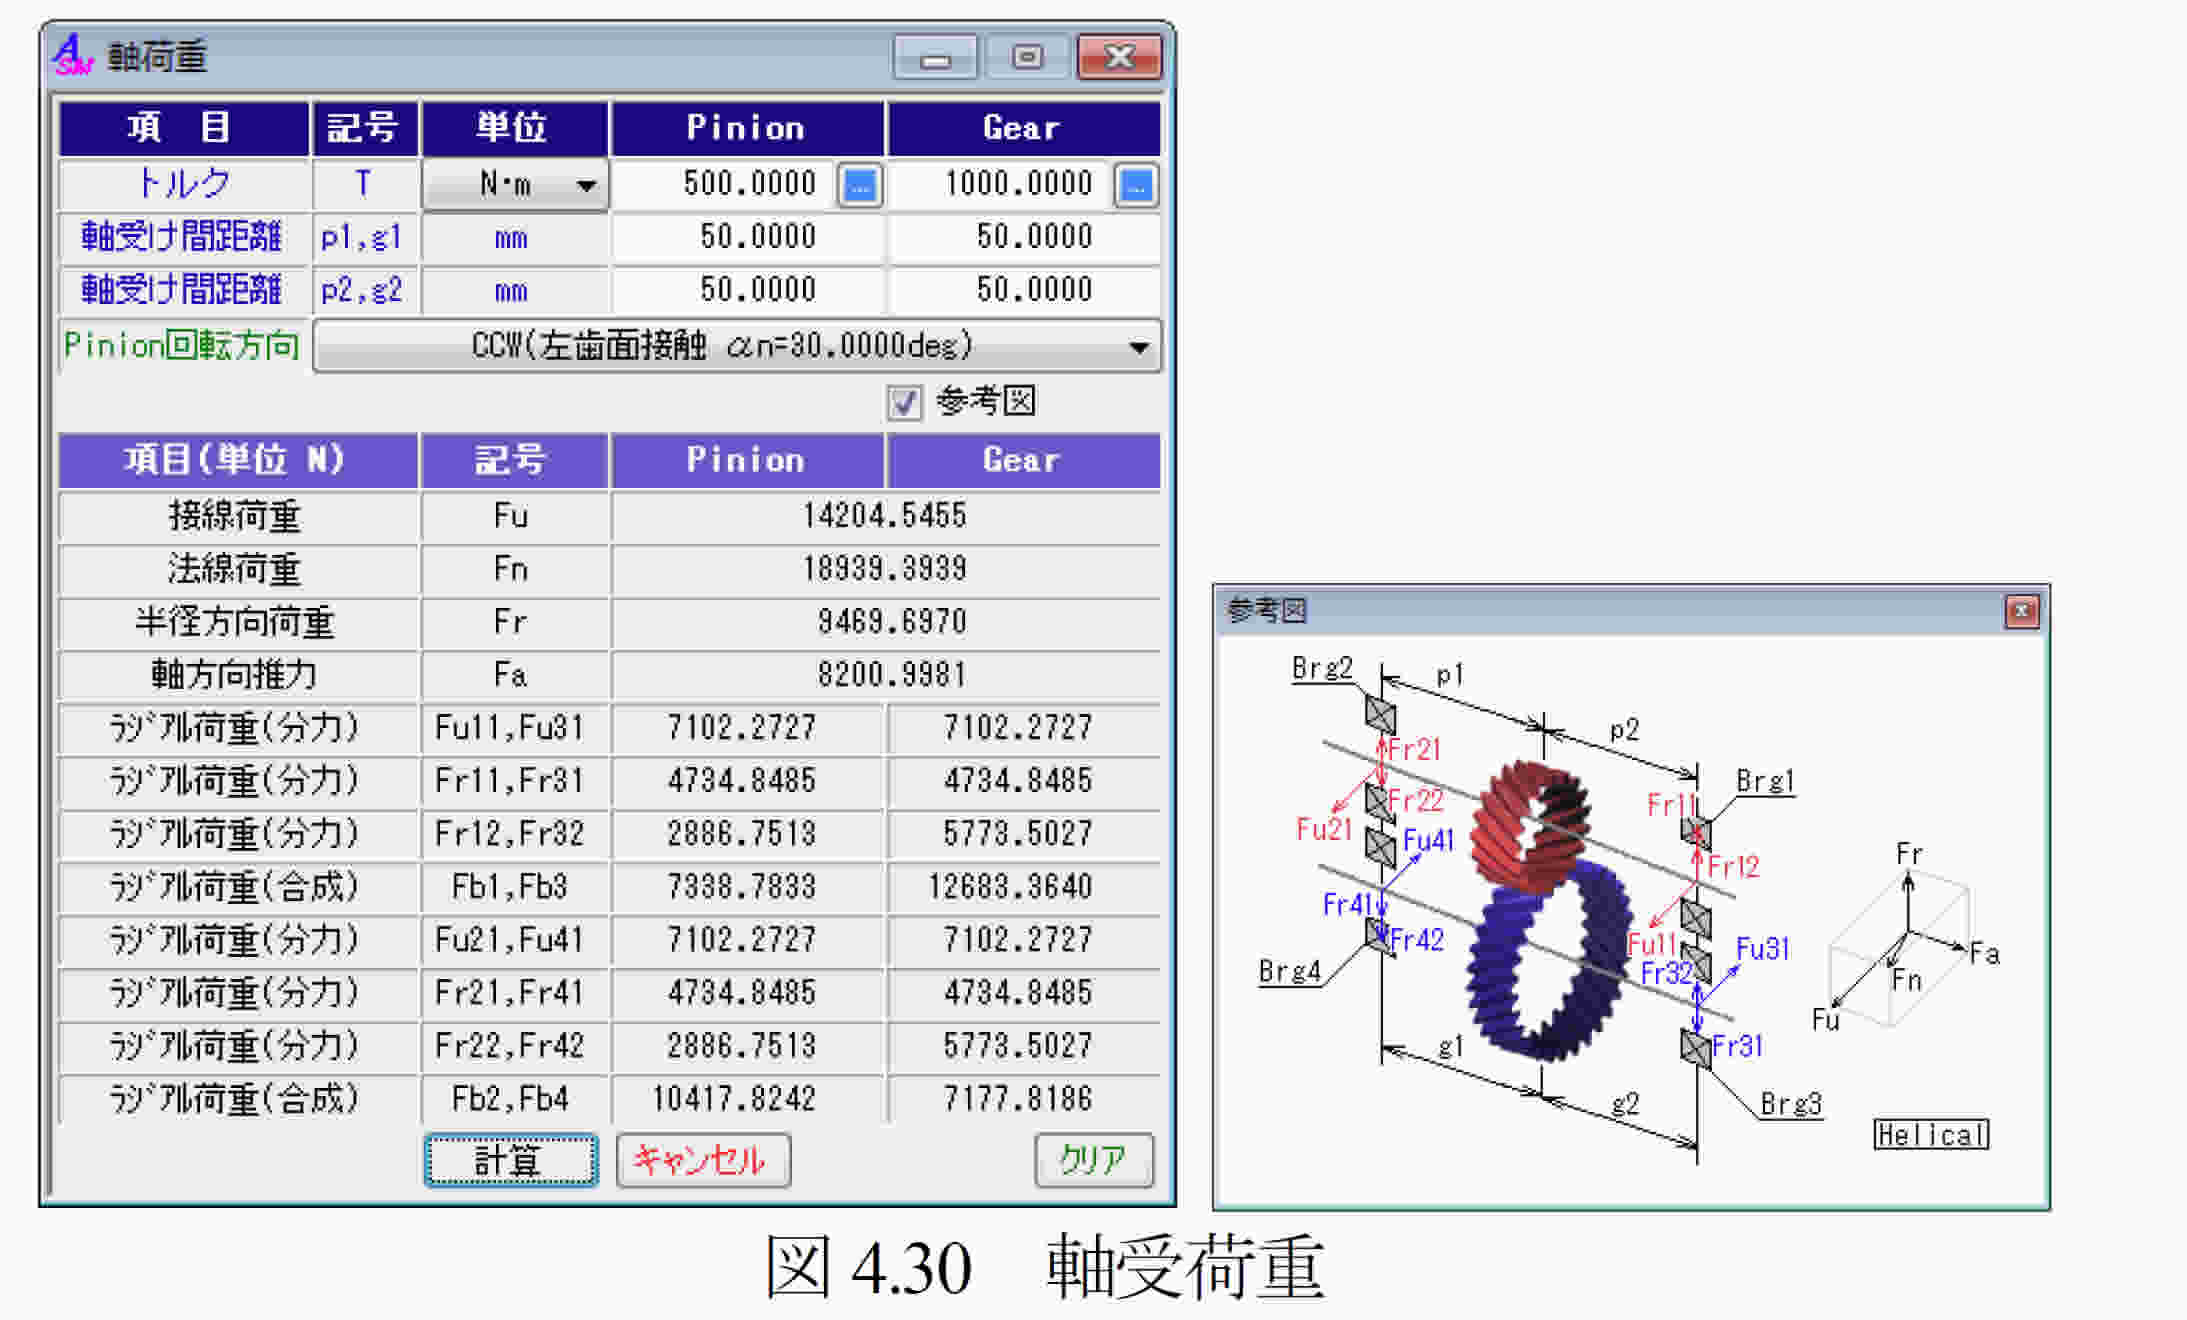2187x1320 pixels.
Task: Click the 項目(単位 N) results header
Action: [x=238, y=461]
